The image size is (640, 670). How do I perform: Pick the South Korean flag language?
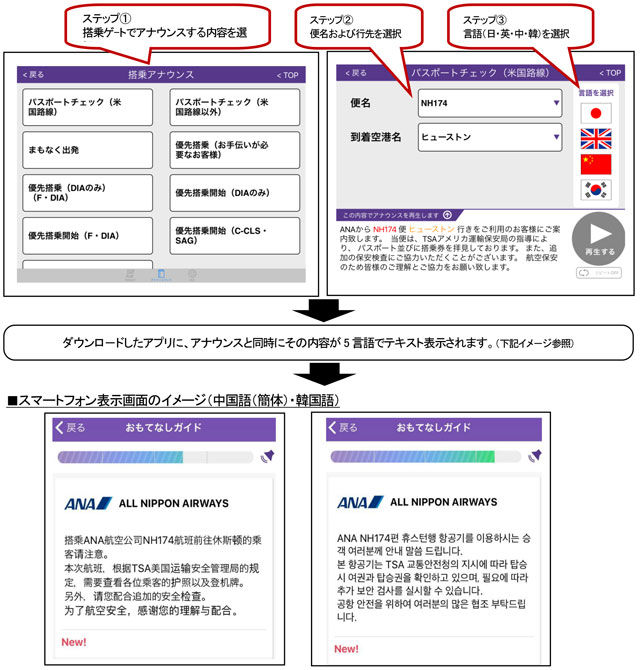coord(596,189)
